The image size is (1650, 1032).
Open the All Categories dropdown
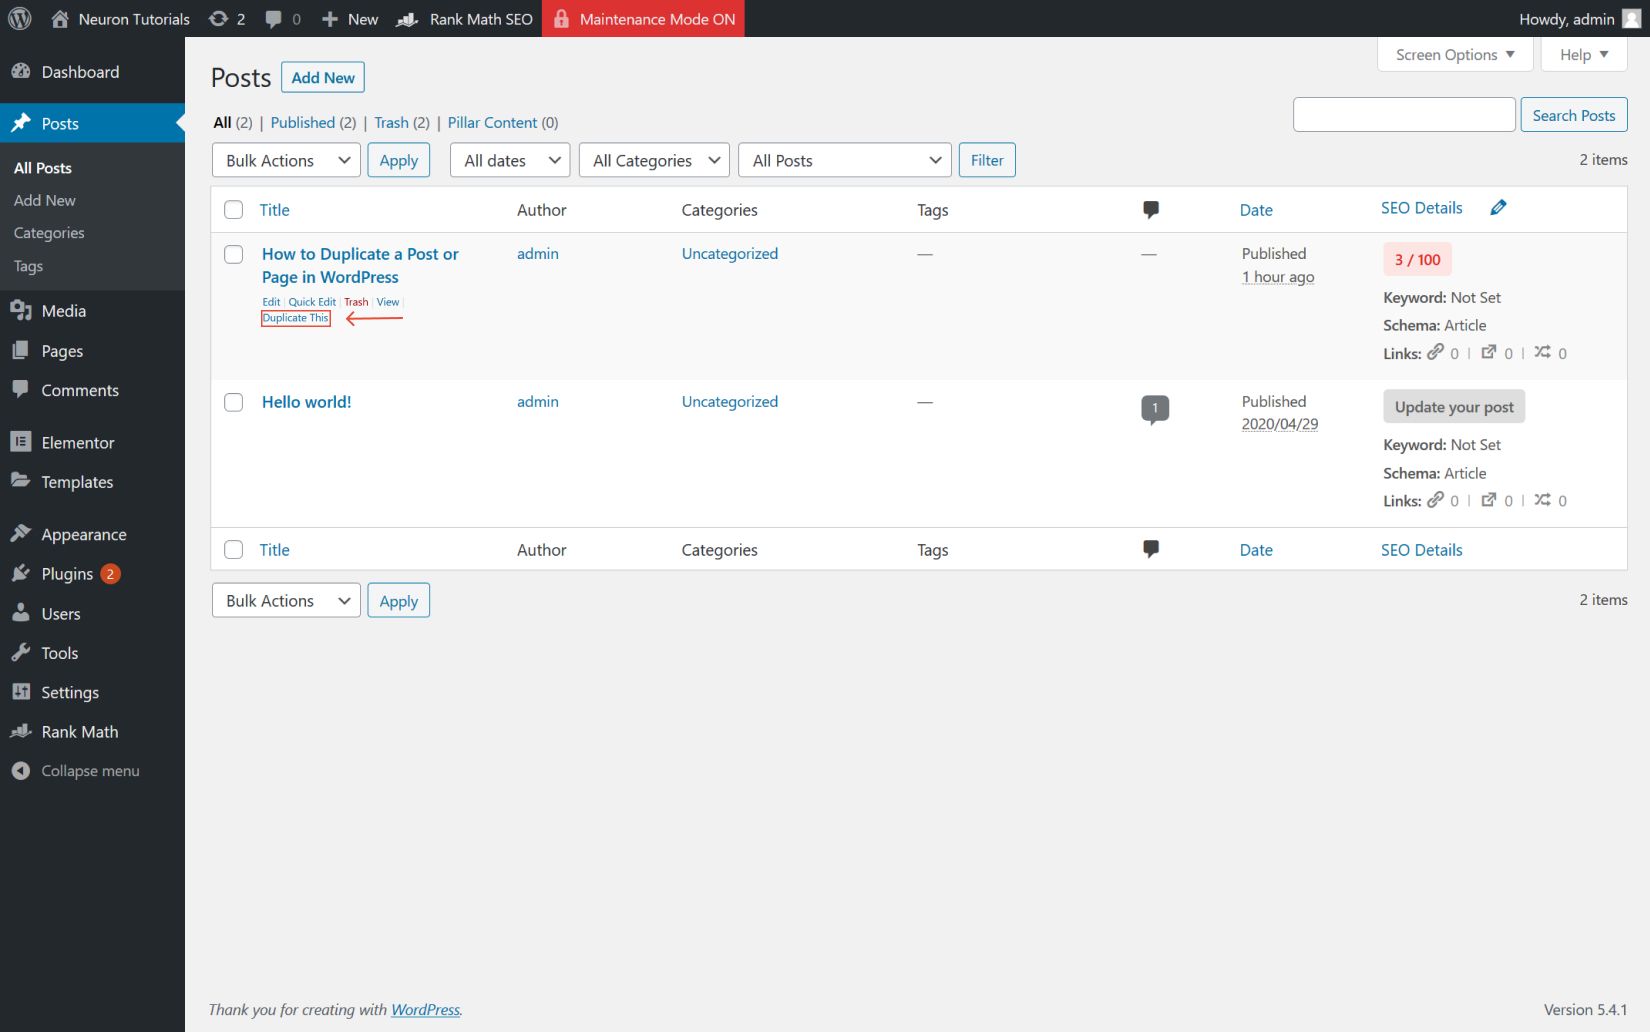(653, 160)
